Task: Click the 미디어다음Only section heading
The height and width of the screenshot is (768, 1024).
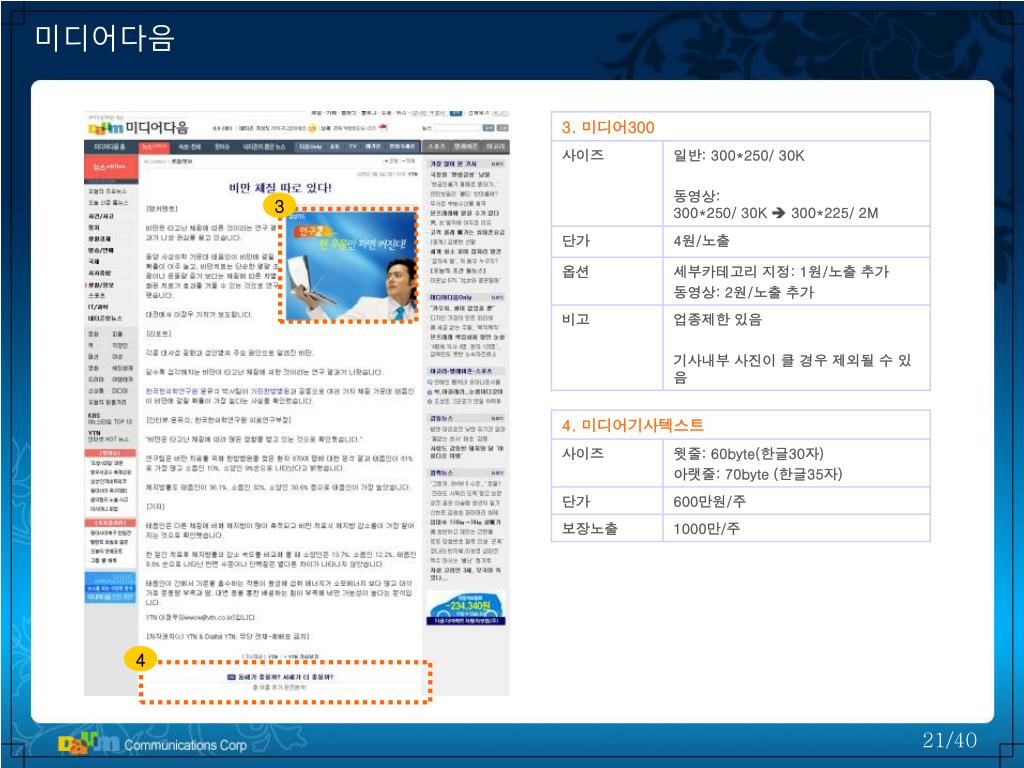Action: pyautogui.click(x=451, y=297)
